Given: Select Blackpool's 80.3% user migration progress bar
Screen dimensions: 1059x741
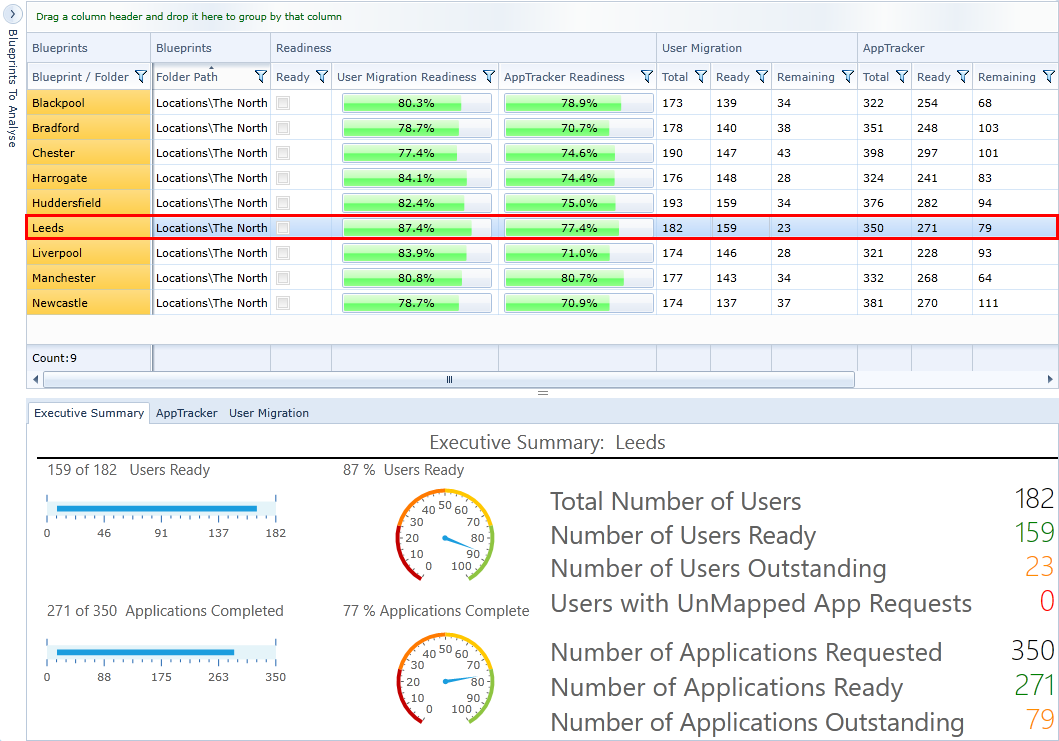Looking at the screenshot, I should click(417, 103).
